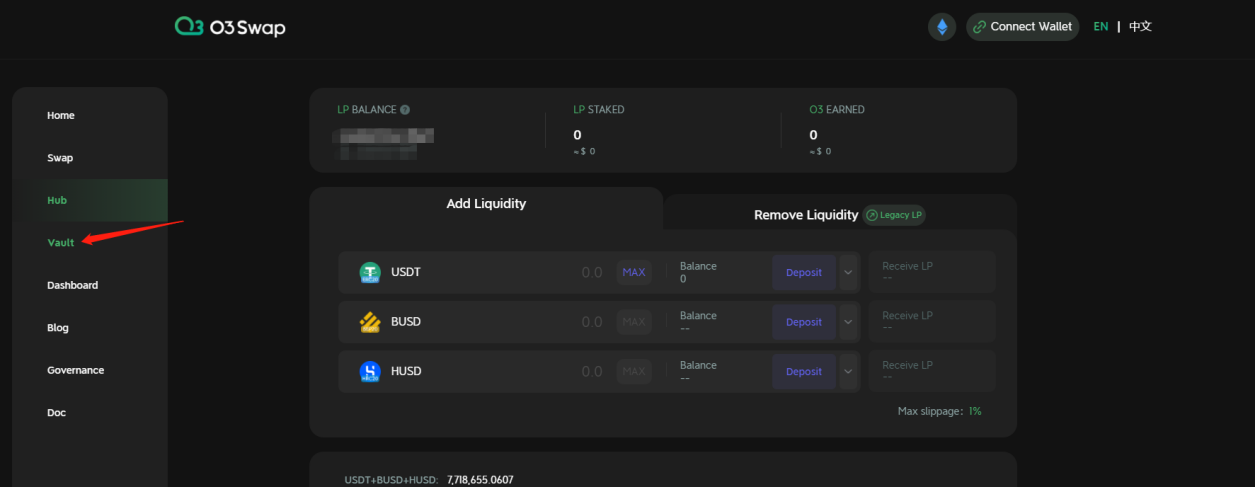Switch language to 中文

click(1140, 27)
